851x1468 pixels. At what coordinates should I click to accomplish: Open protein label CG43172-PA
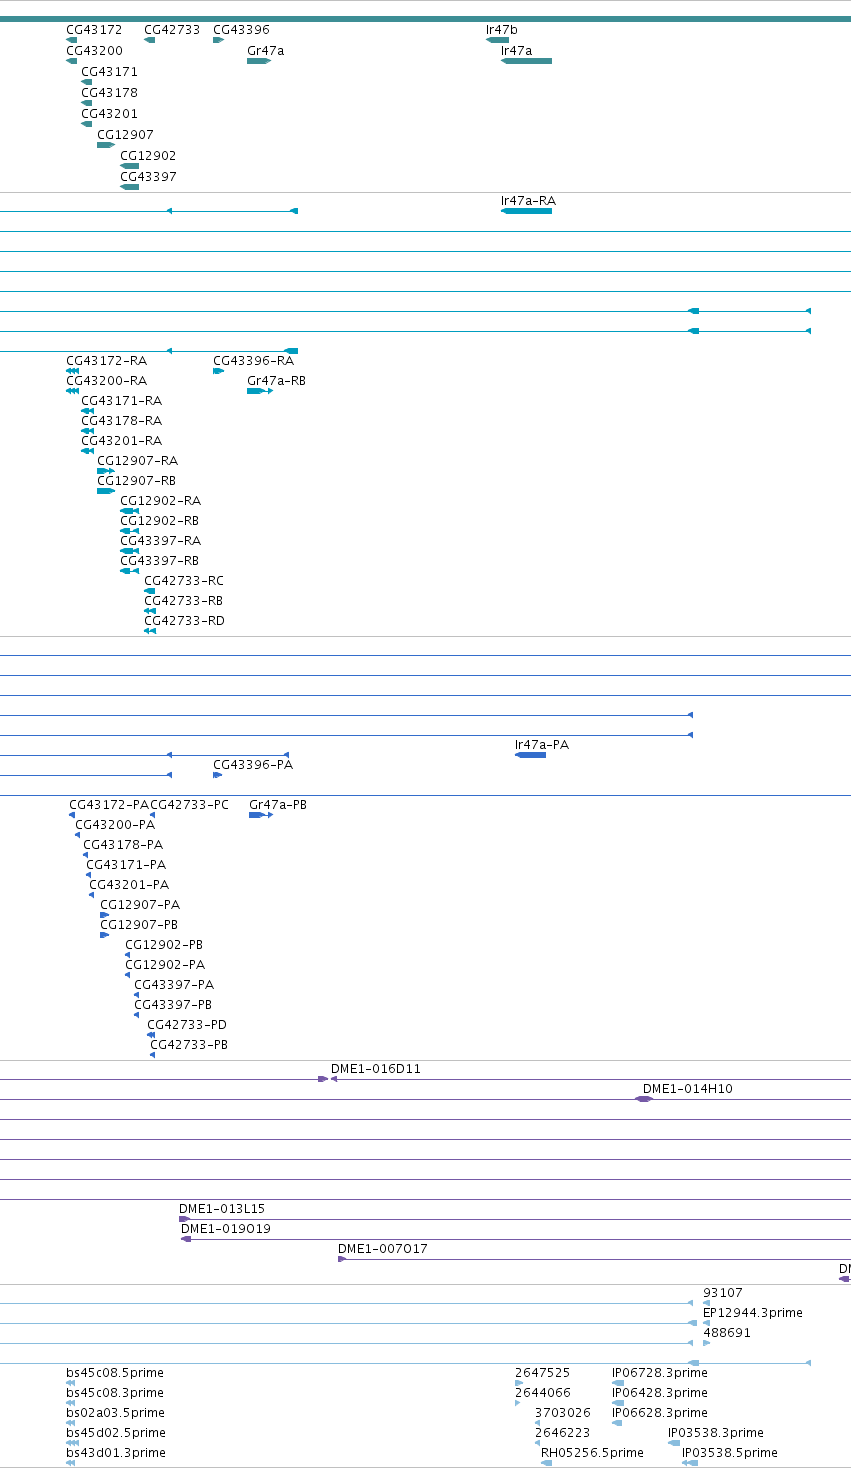coord(109,805)
